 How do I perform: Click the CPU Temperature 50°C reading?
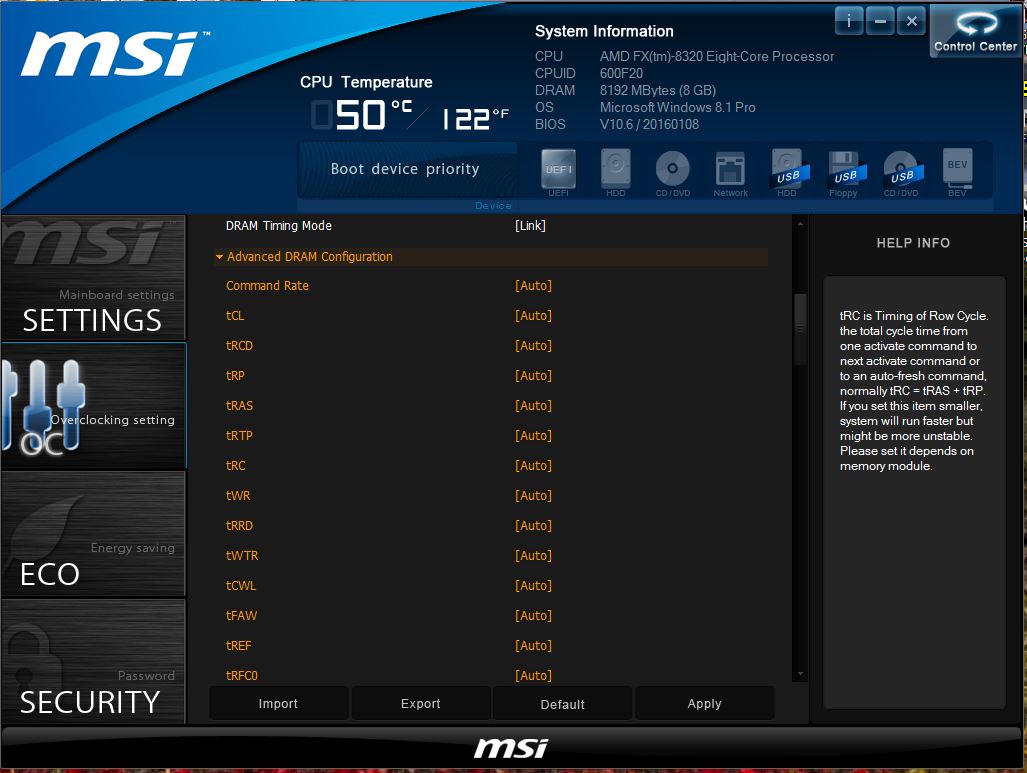362,114
